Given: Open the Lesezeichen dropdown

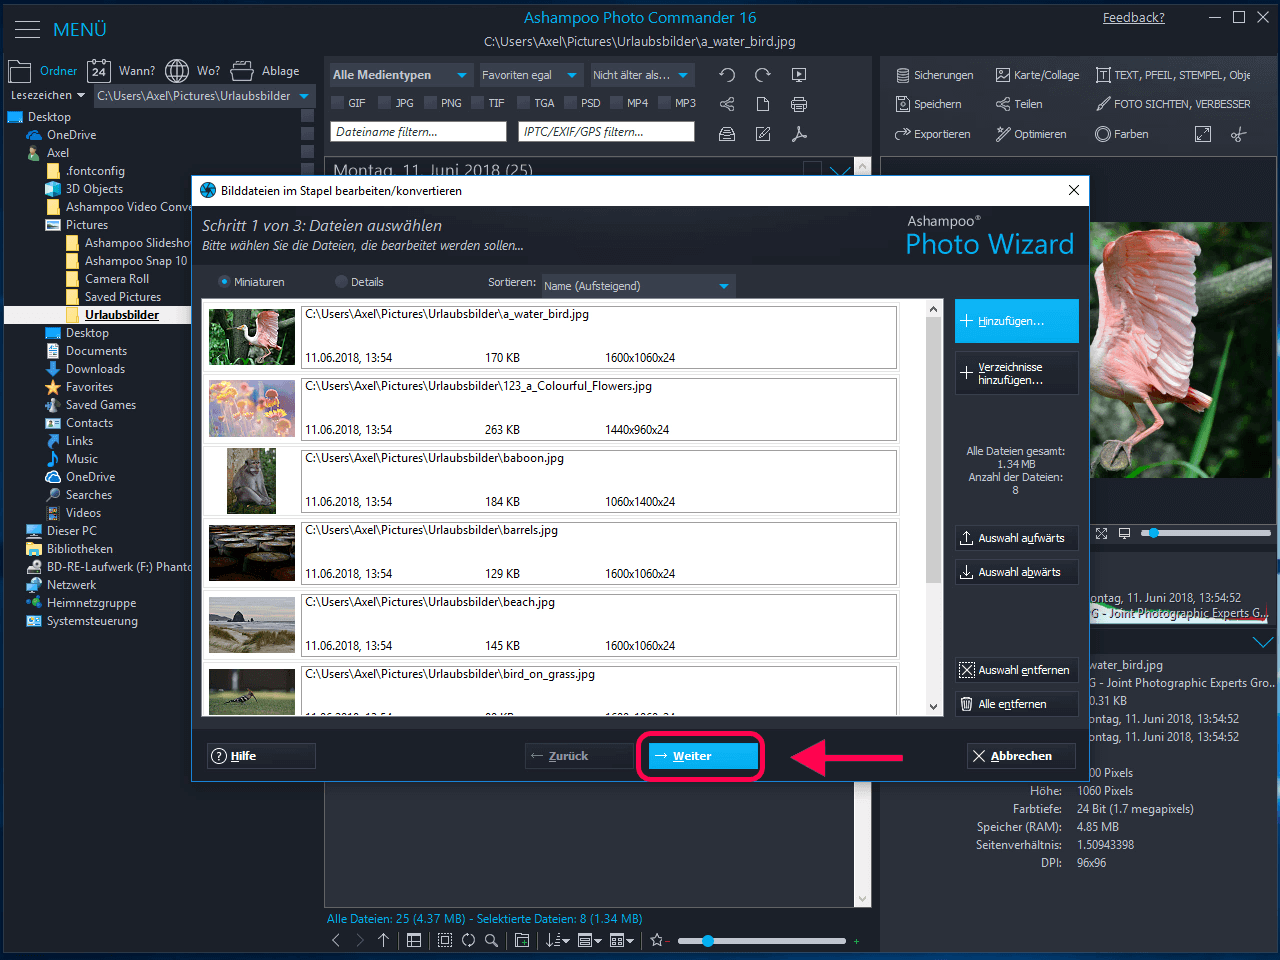Looking at the screenshot, I should [47, 96].
